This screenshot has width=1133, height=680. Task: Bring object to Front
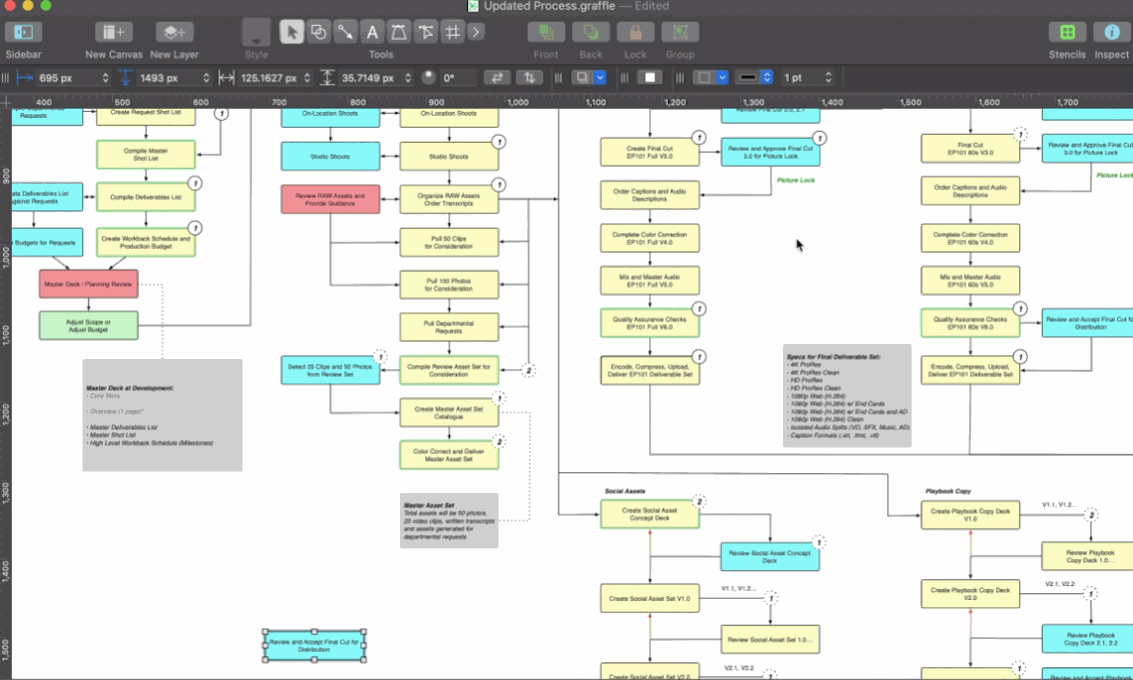546,33
